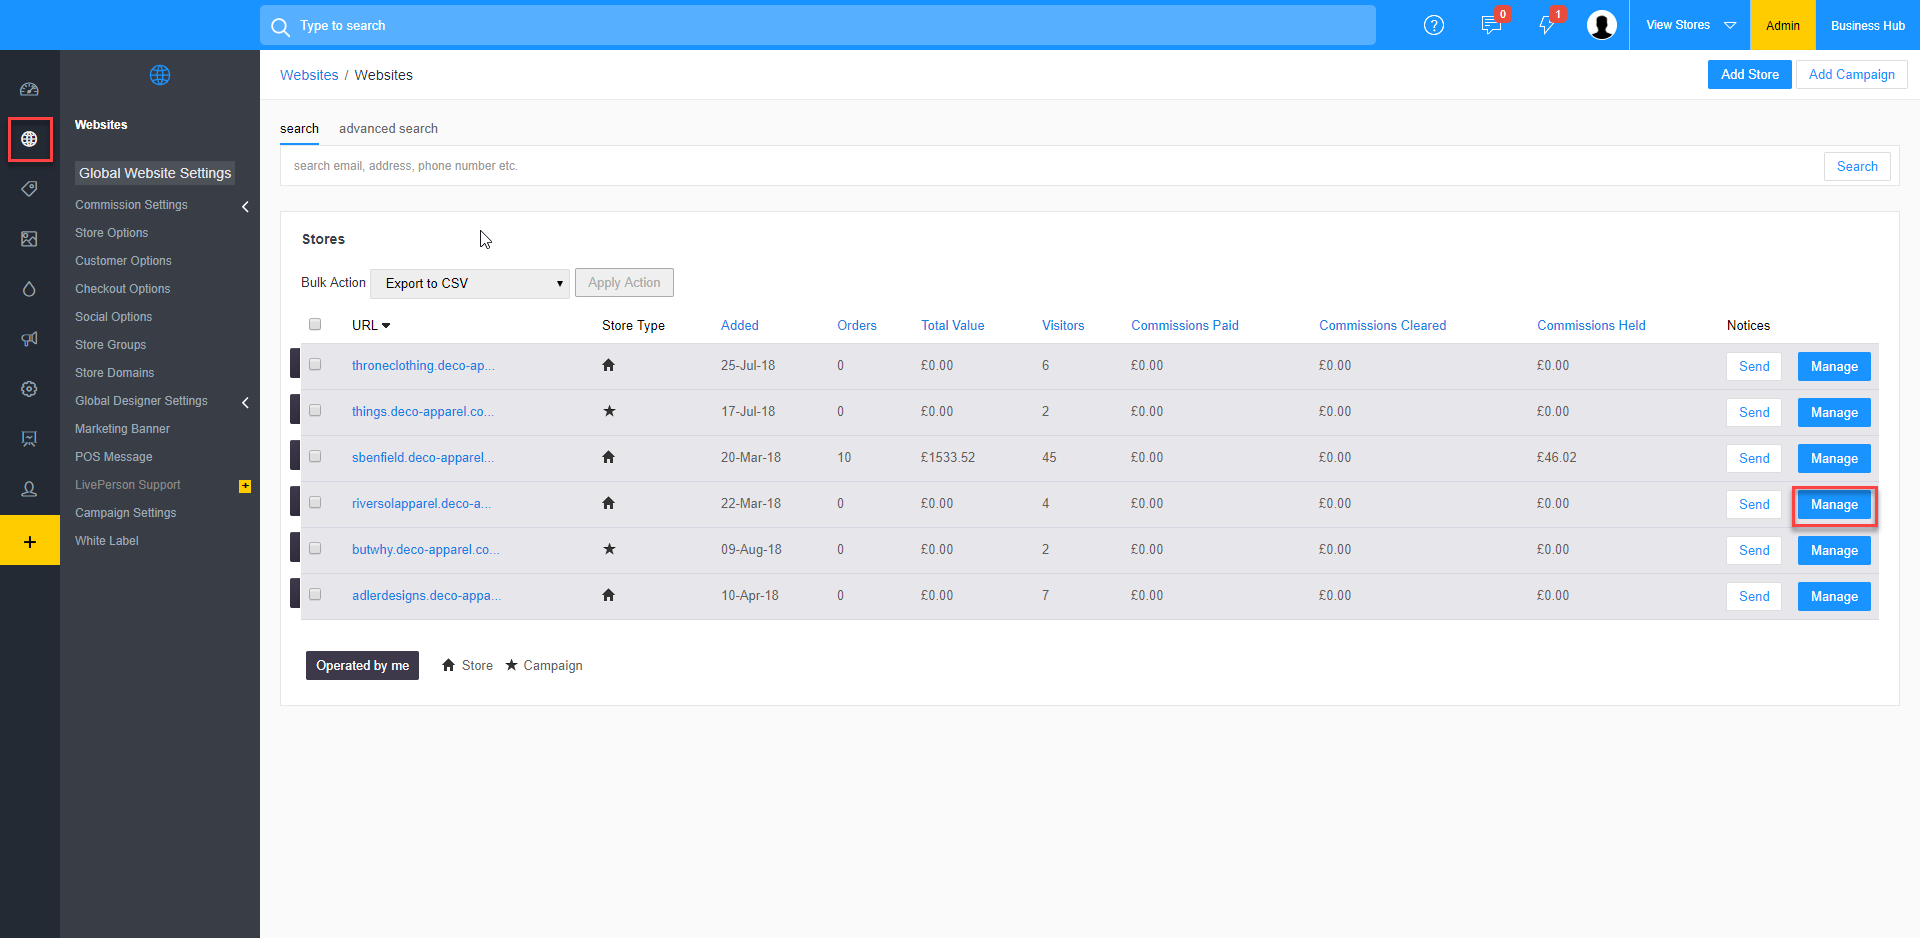This screenshot has height=938, width=1920.
Task: Open the image gallery icon in sidebar
Action: point(29,239)
